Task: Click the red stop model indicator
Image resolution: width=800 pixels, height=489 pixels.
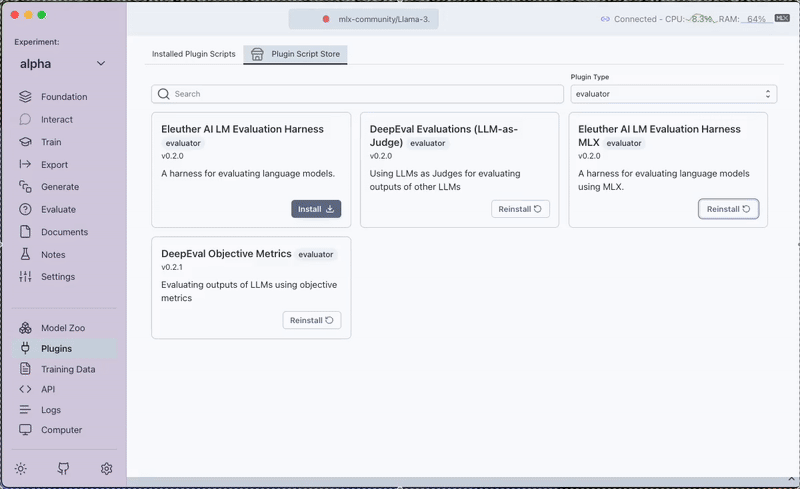Action: (326, 19)
